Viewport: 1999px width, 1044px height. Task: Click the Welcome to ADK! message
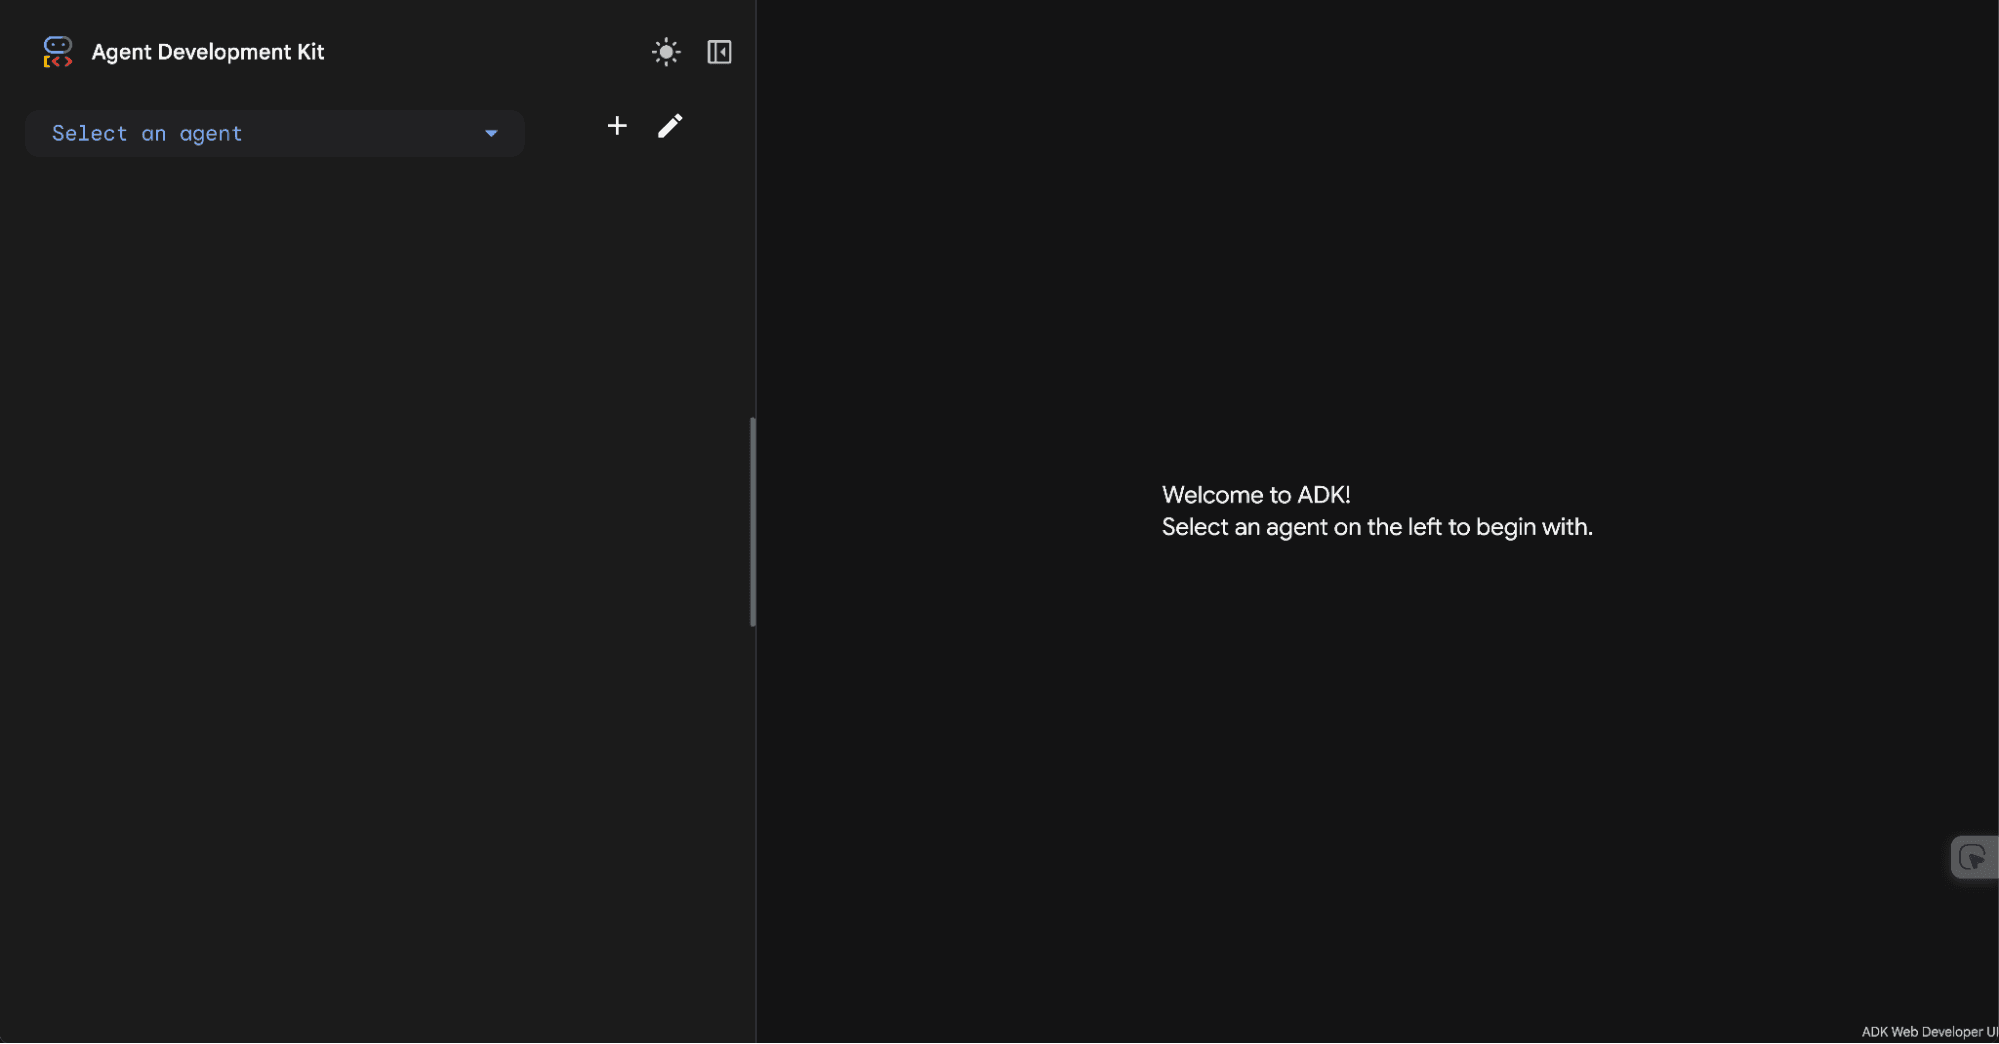(1256, 495)
